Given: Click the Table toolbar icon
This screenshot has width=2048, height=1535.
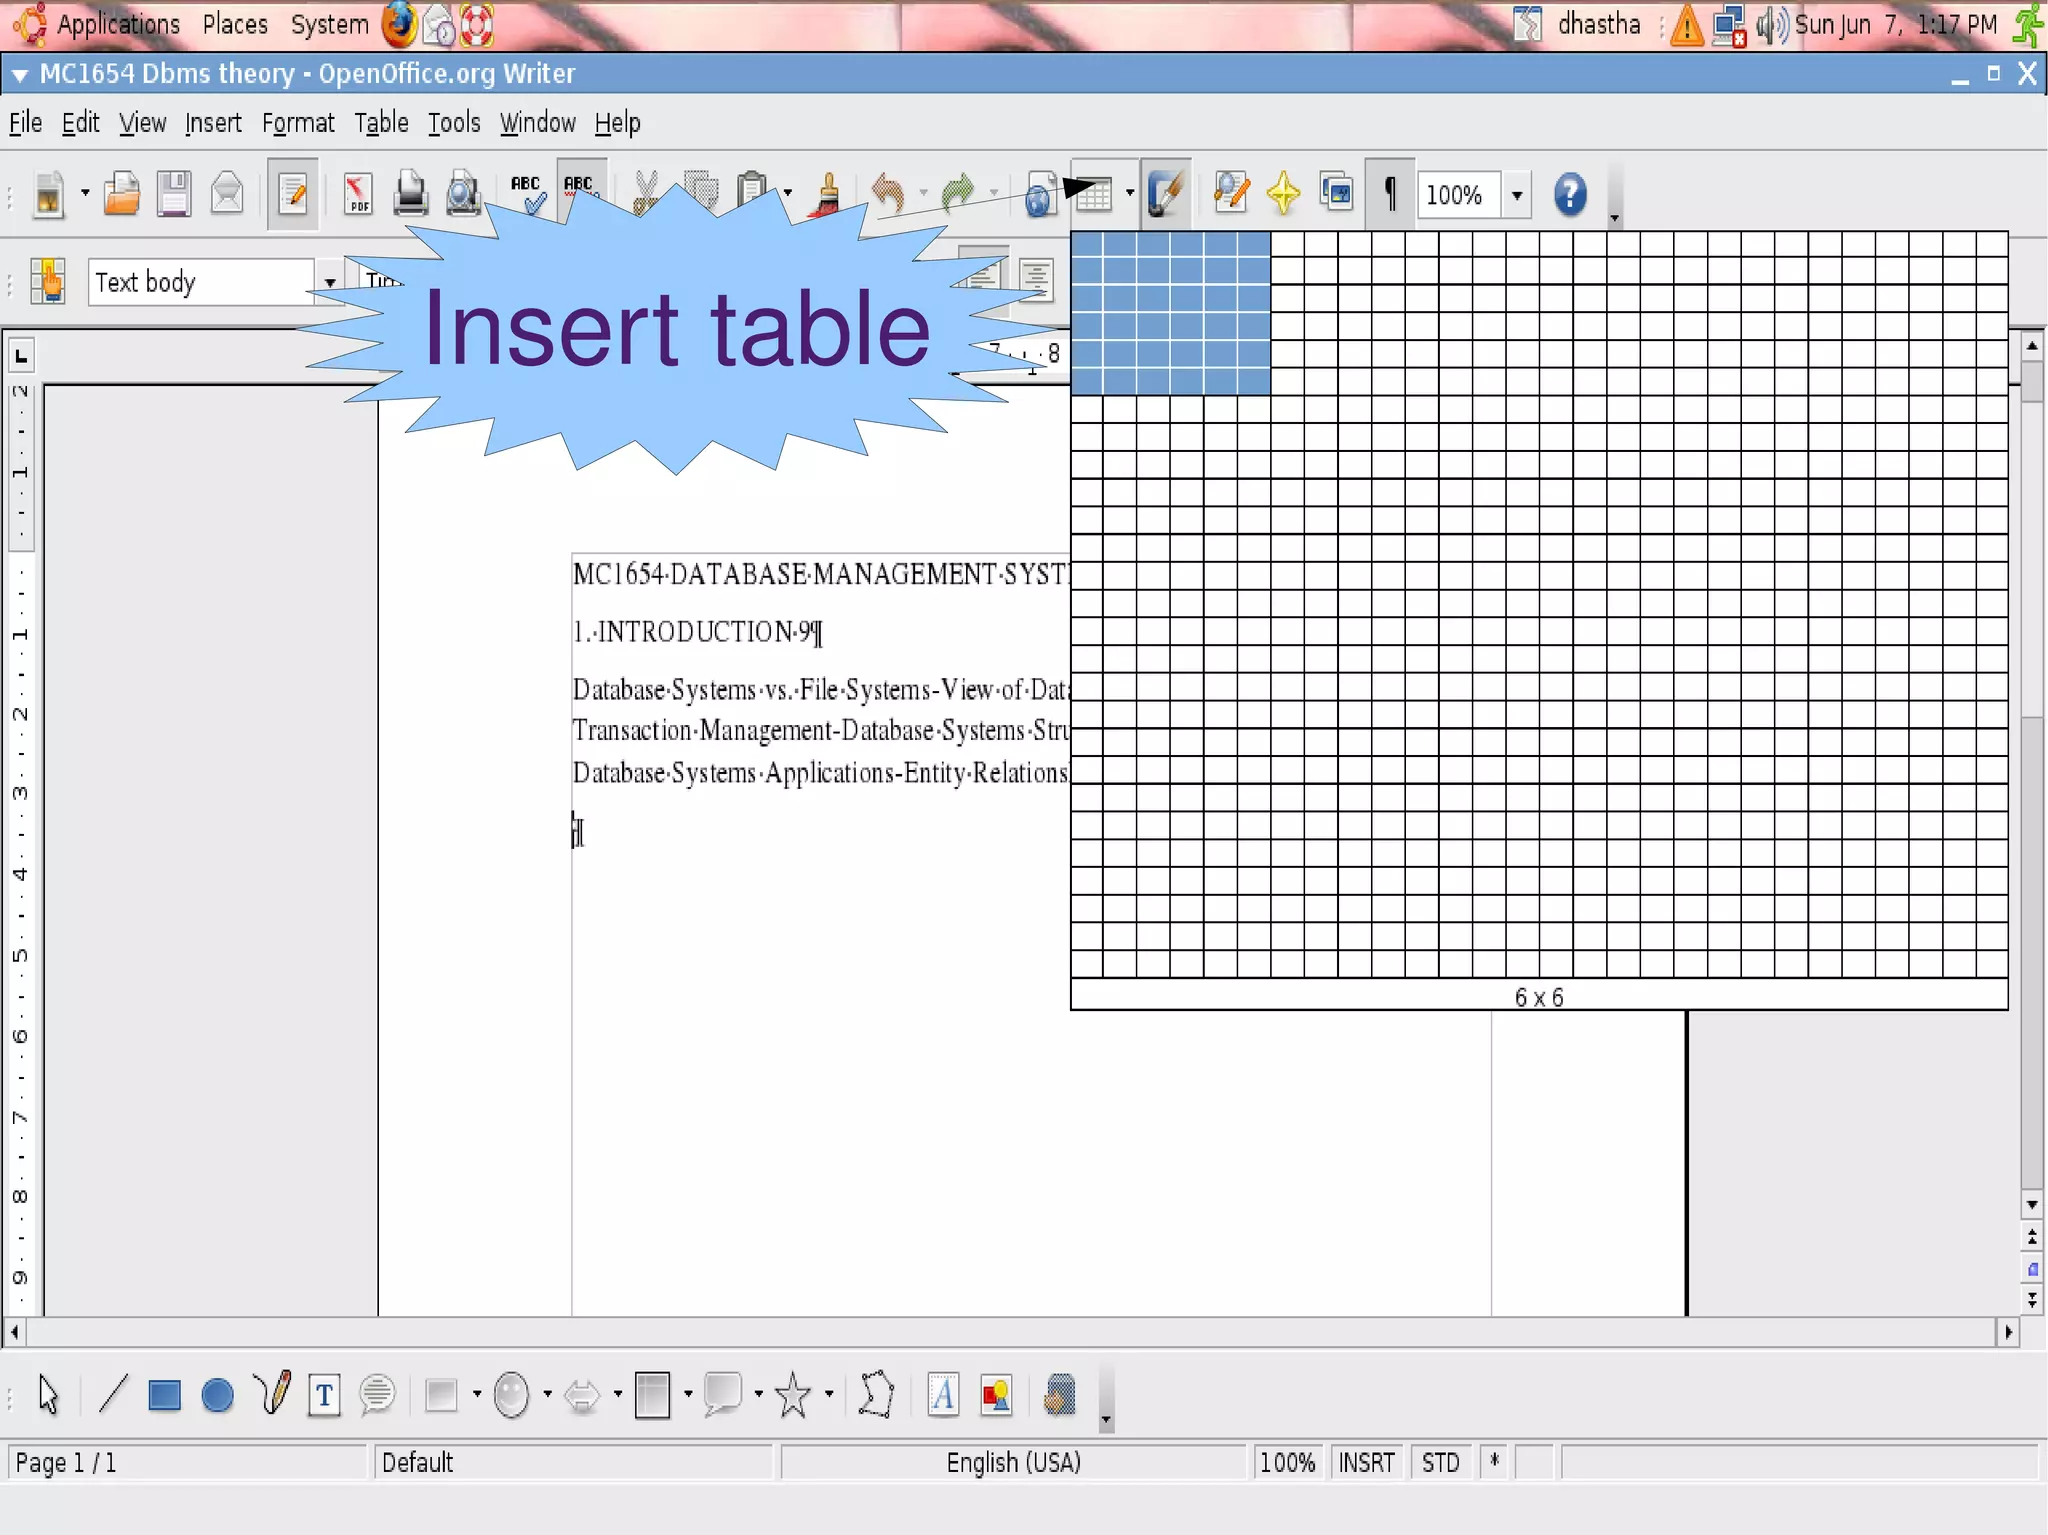Looking at the screenshot, I should coord(1094,194).
